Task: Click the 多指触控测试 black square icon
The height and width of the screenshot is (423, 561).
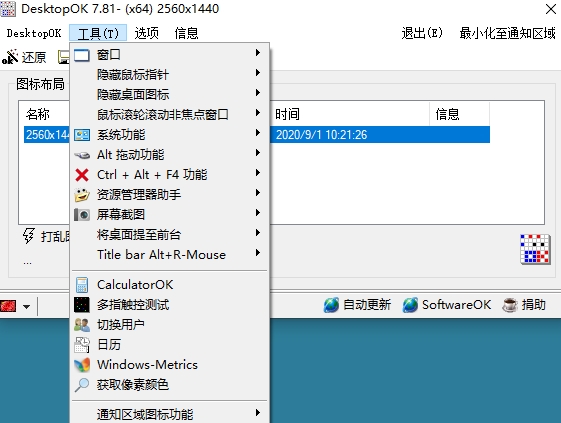Action: [x=82, y=305]
